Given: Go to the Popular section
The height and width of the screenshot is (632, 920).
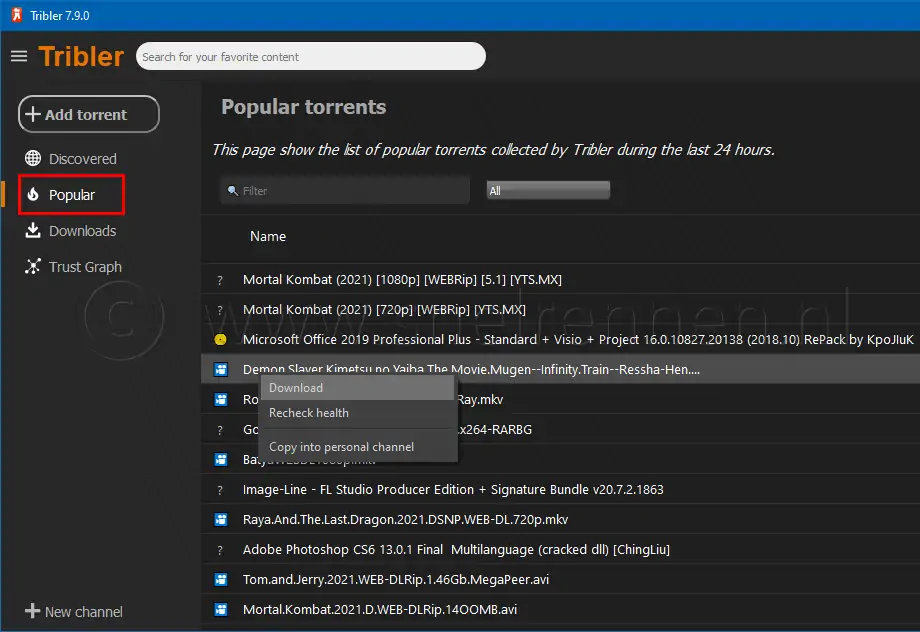Looking at the screenshot, I should coord(71,194).
